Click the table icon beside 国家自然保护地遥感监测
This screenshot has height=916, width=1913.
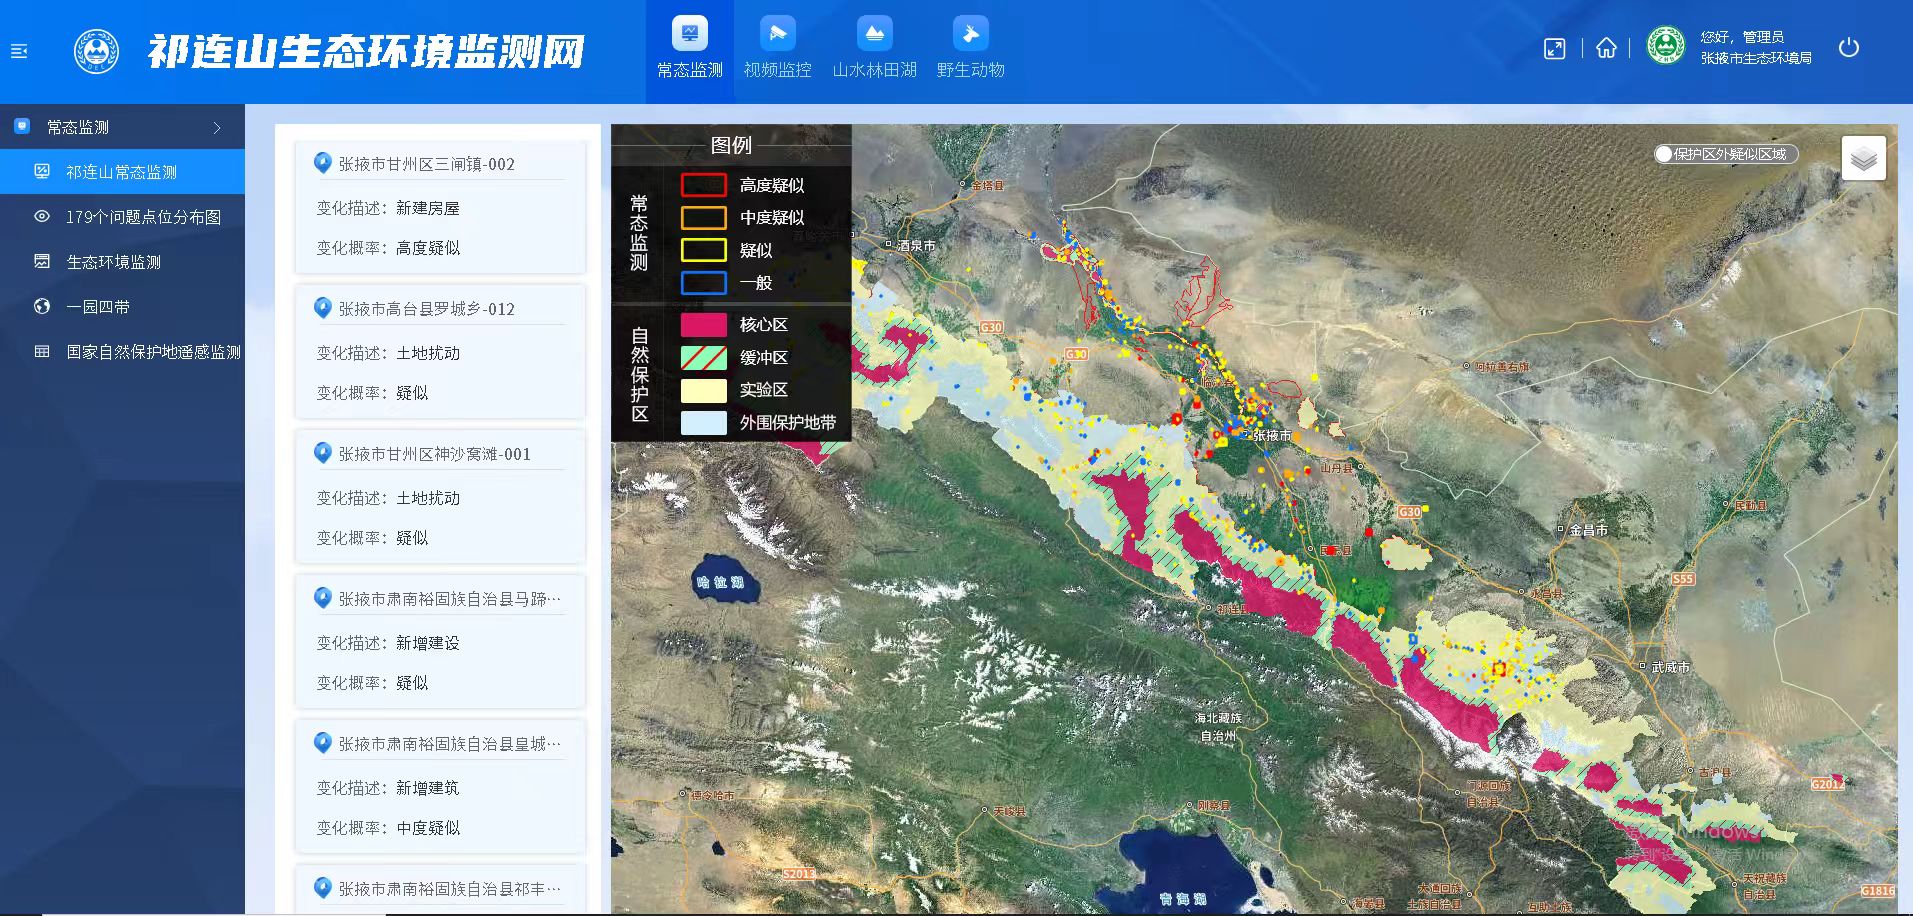[x=42, y=352]
